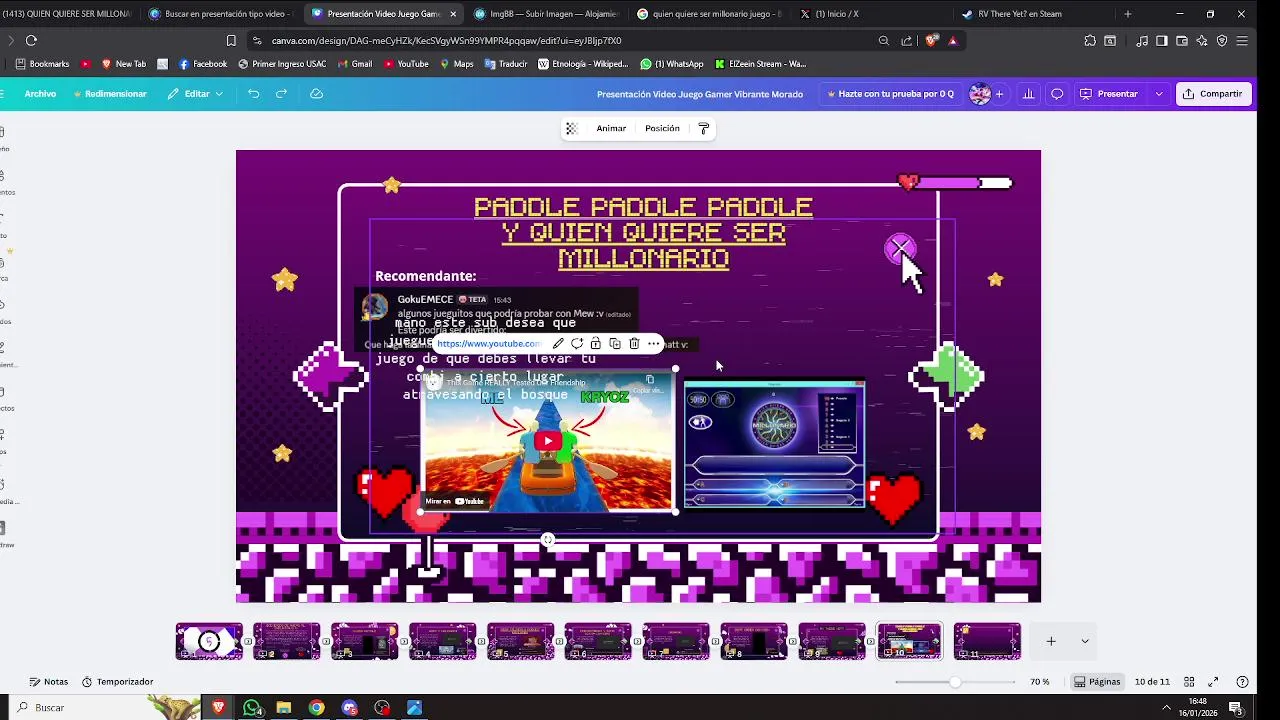
Task: Select the copy style paint roller
Action: 704,129
